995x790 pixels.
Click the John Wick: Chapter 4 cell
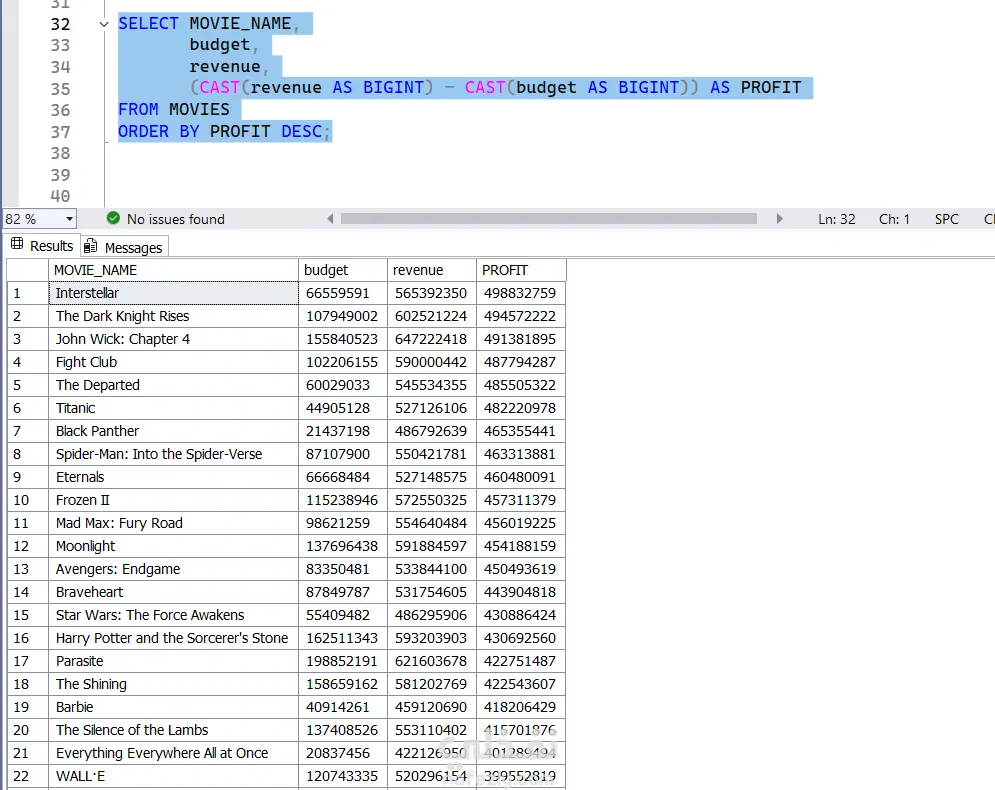click(173, 339)
